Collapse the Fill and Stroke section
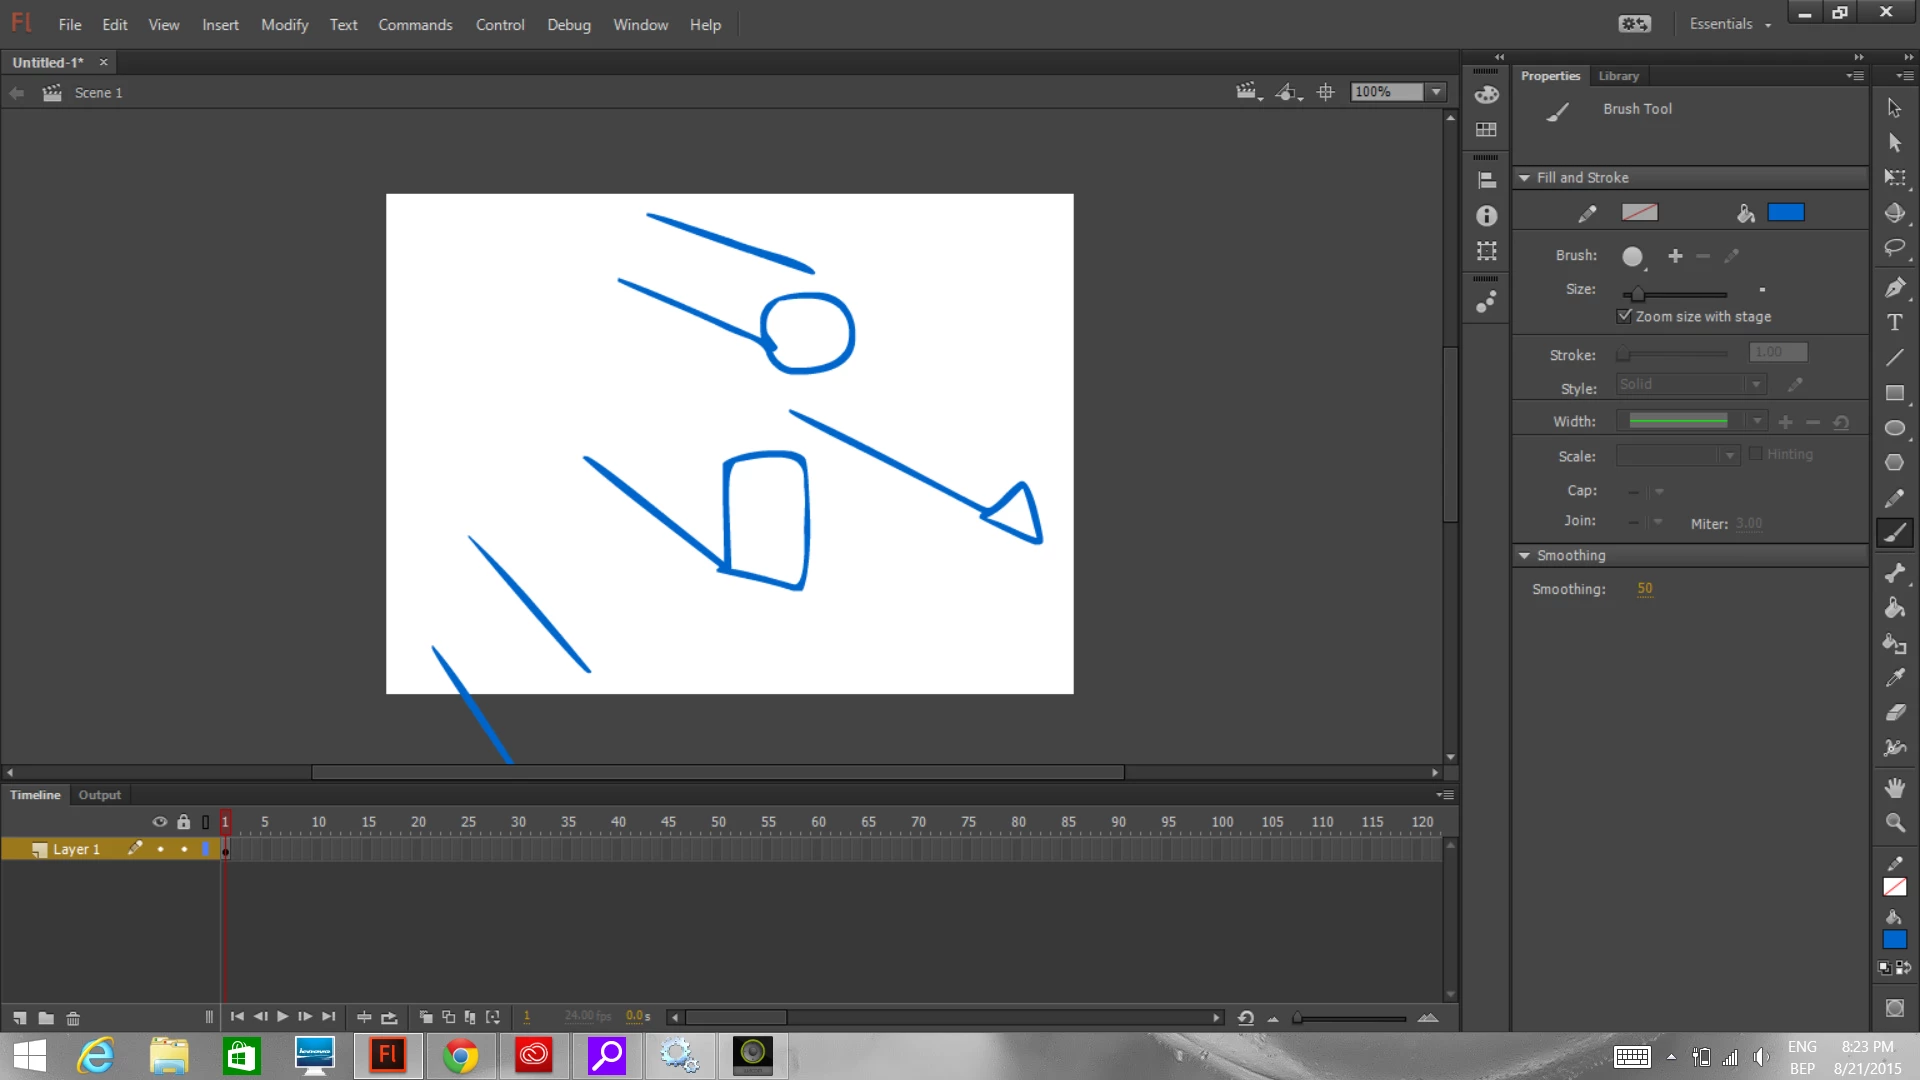The width and height of the screenshot is (1920, 1080). point(1524,178)
